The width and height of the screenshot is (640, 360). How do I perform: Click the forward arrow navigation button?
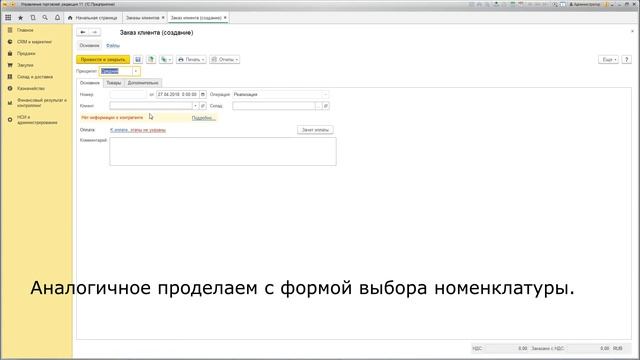[95, 32]
